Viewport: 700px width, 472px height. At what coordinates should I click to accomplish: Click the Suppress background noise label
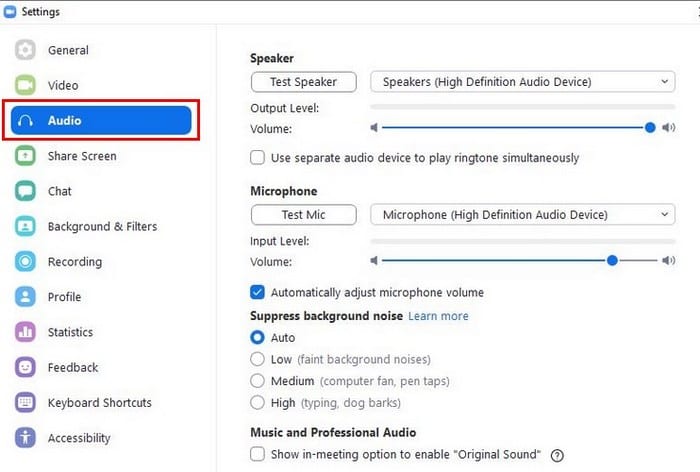point(326,316)
